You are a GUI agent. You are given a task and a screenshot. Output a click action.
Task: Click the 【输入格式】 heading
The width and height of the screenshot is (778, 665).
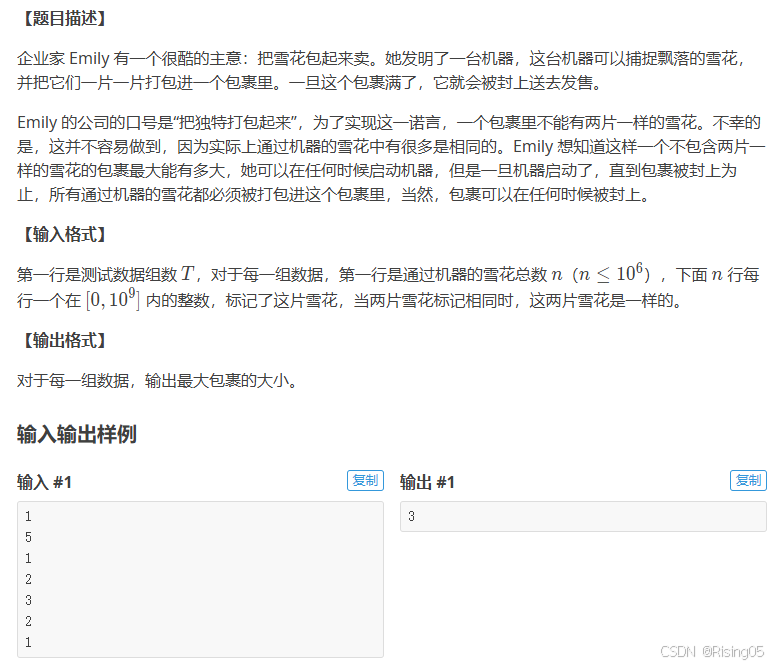click(x=65, y=234)
